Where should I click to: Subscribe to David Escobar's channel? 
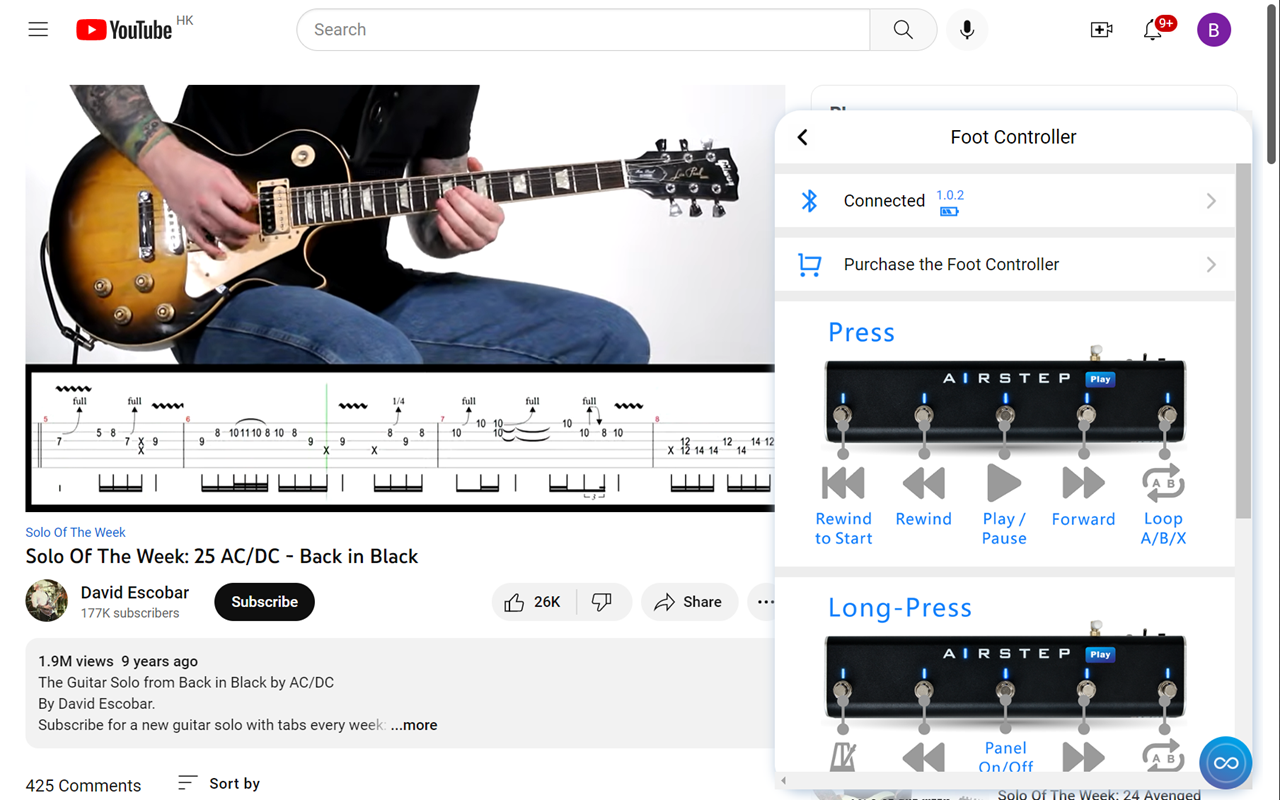(264, 601)
